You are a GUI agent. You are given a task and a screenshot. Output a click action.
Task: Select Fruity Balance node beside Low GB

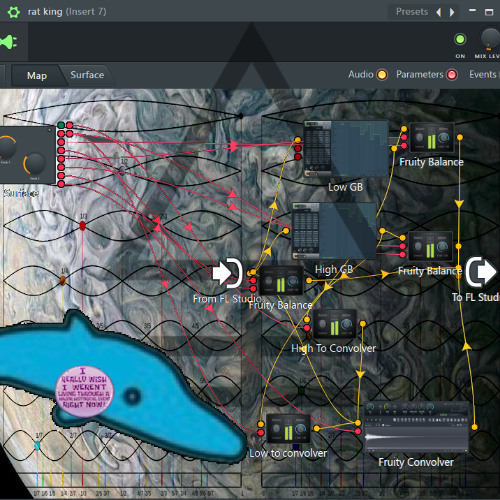click(x=432, y=138)
